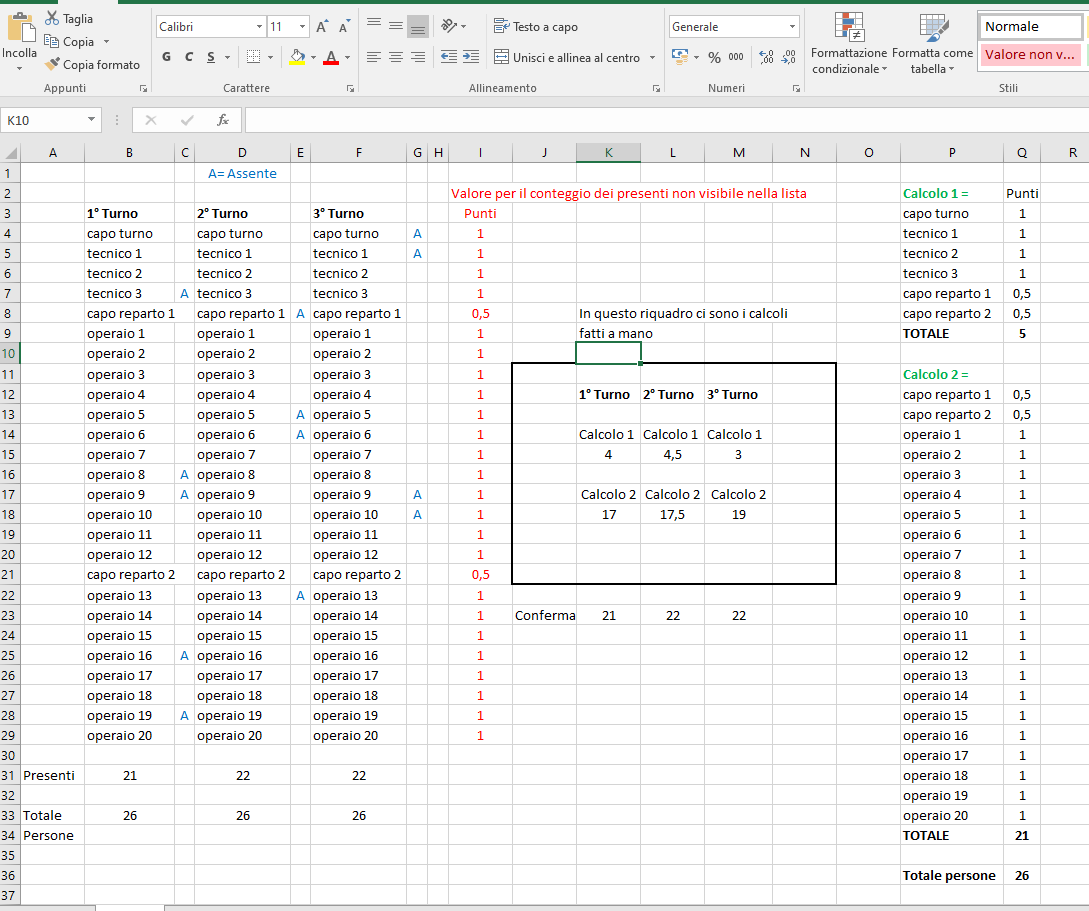Apply the red font color
The width and height of the screenshot is (1089, 911).
(331, 57)
